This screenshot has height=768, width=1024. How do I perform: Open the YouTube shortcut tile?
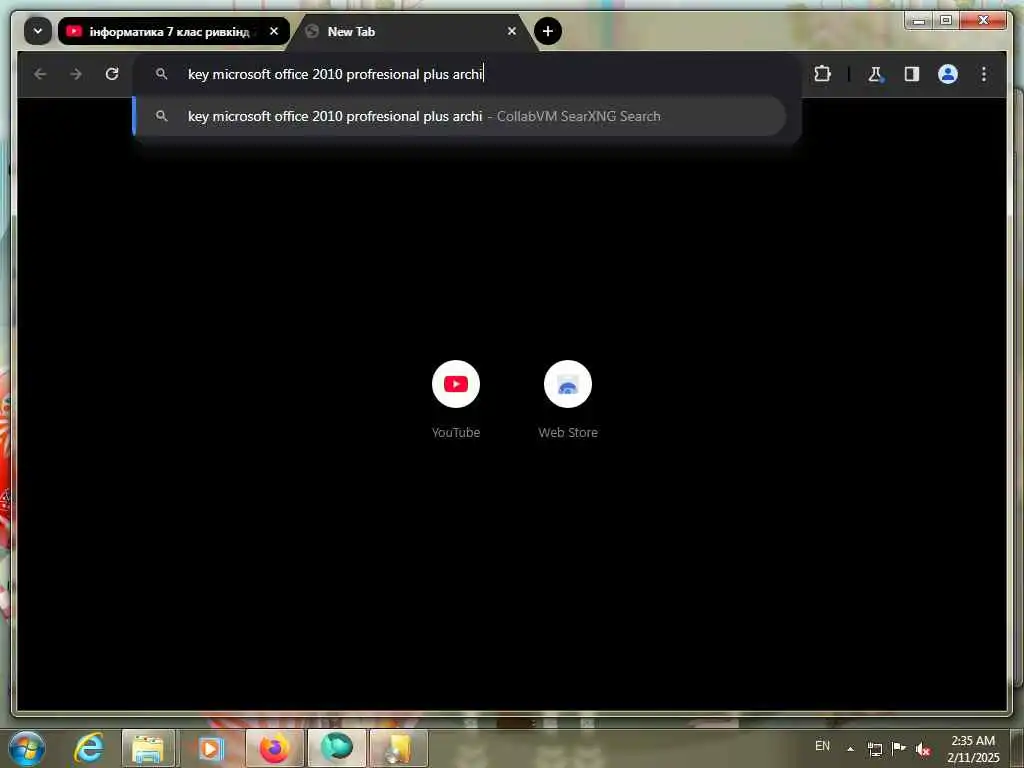tap(456, 399)
